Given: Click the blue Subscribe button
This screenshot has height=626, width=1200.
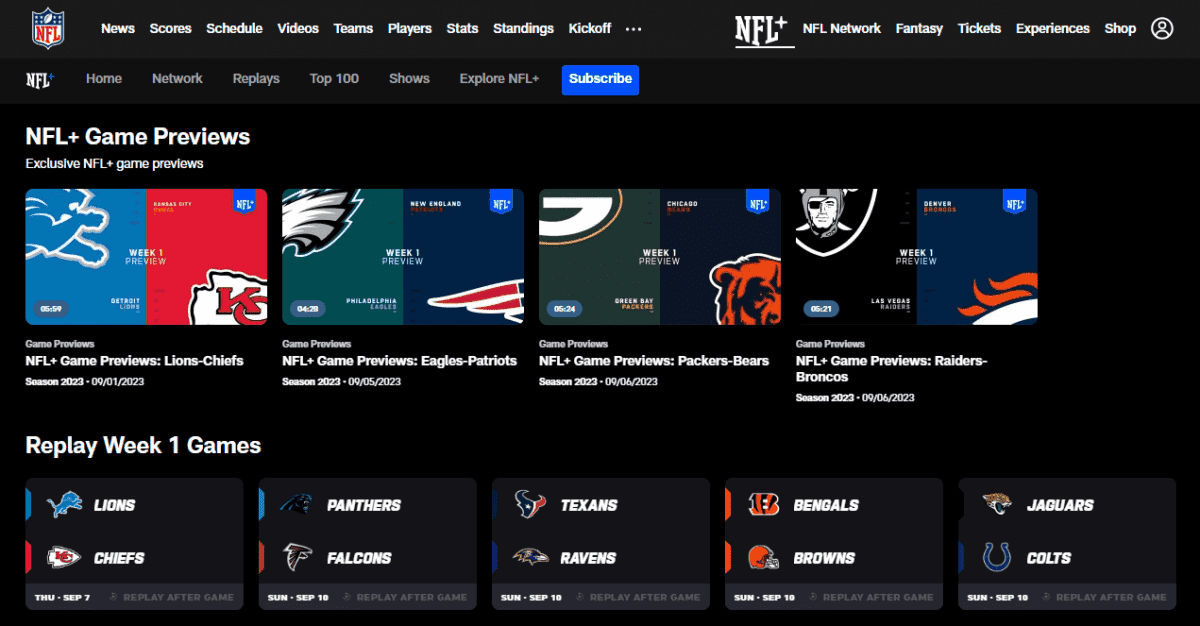Looking at the screenshot, I should (600, 79).
